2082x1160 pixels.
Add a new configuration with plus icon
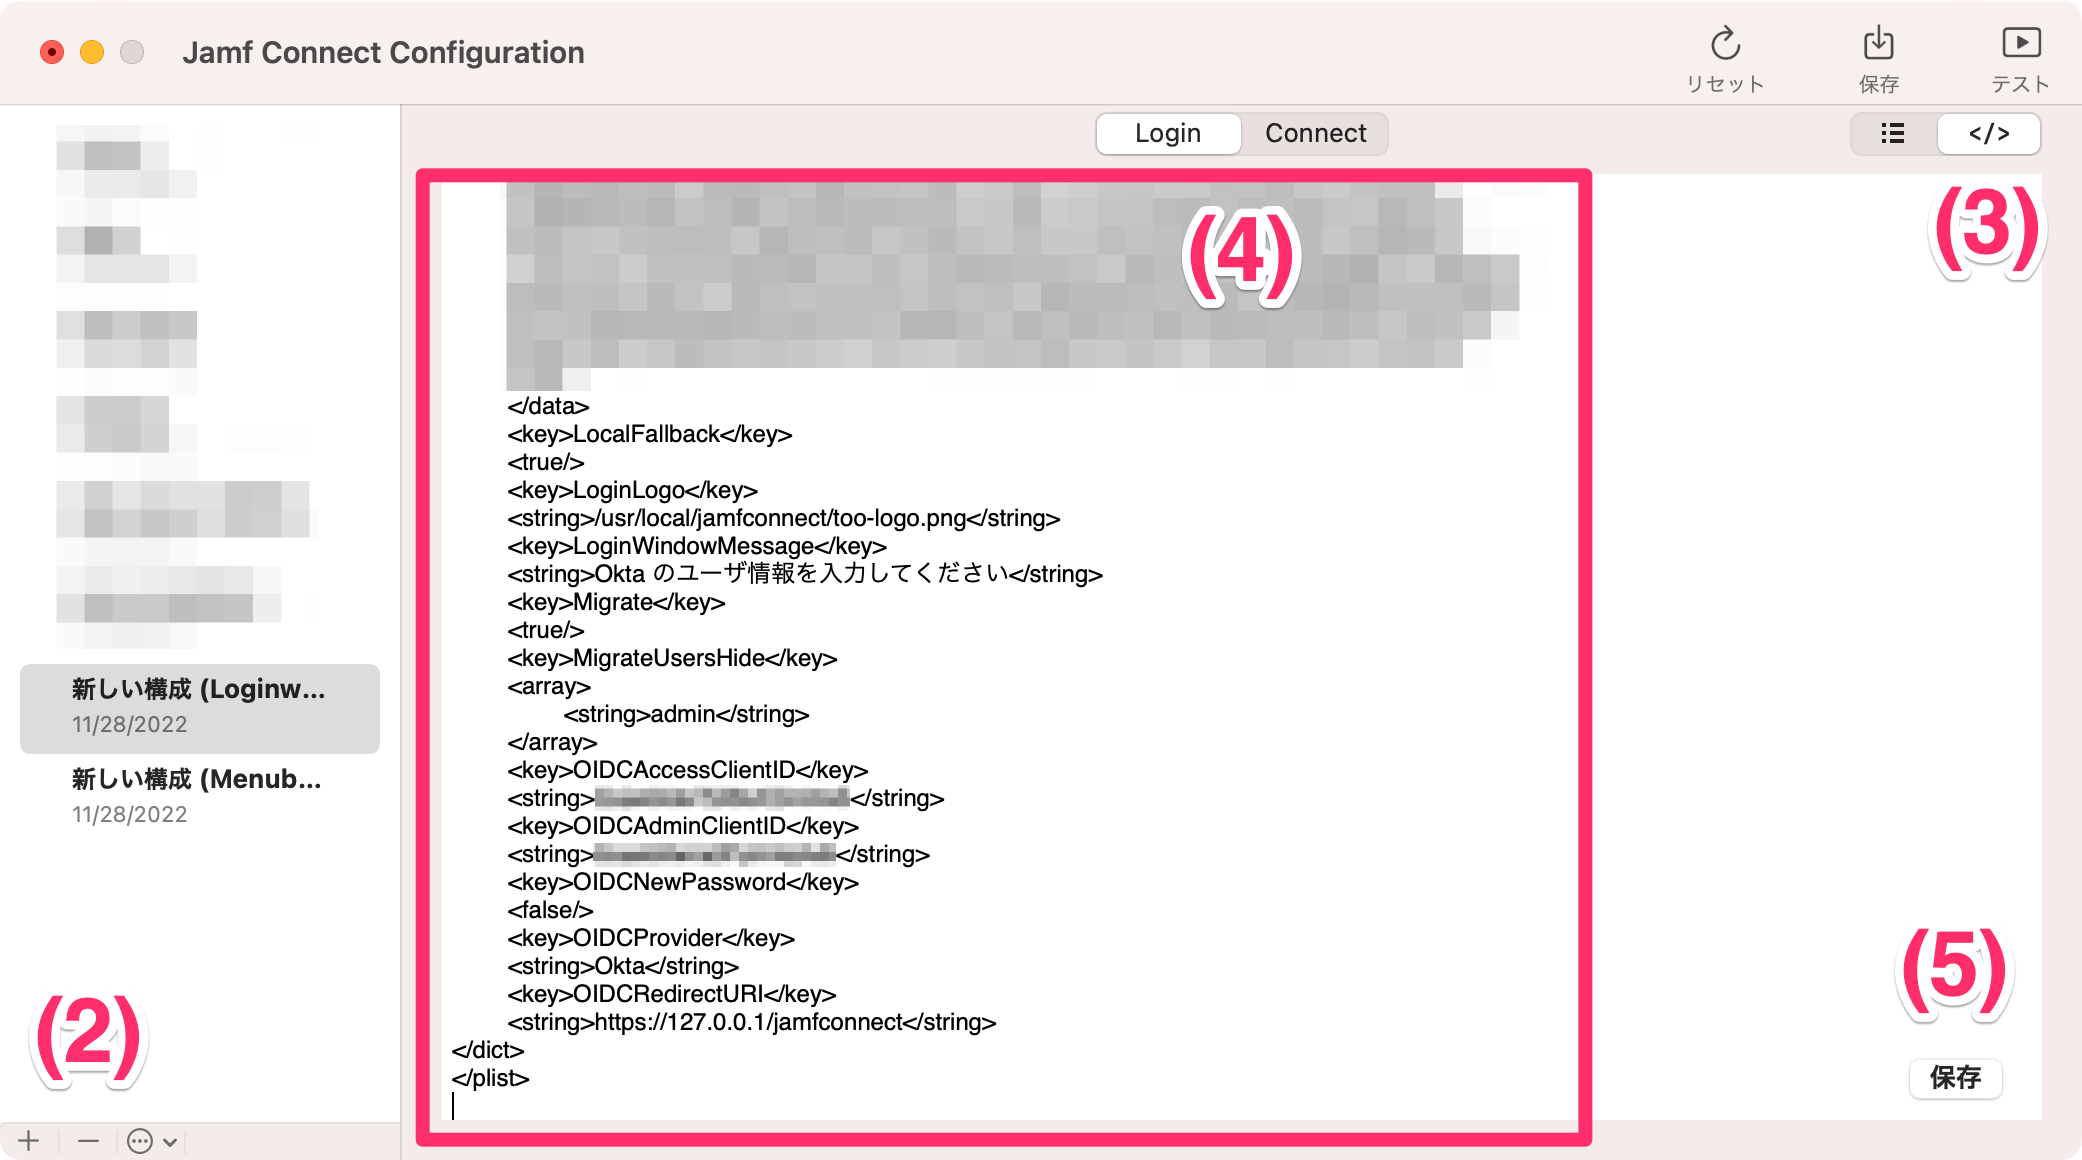29,1141
